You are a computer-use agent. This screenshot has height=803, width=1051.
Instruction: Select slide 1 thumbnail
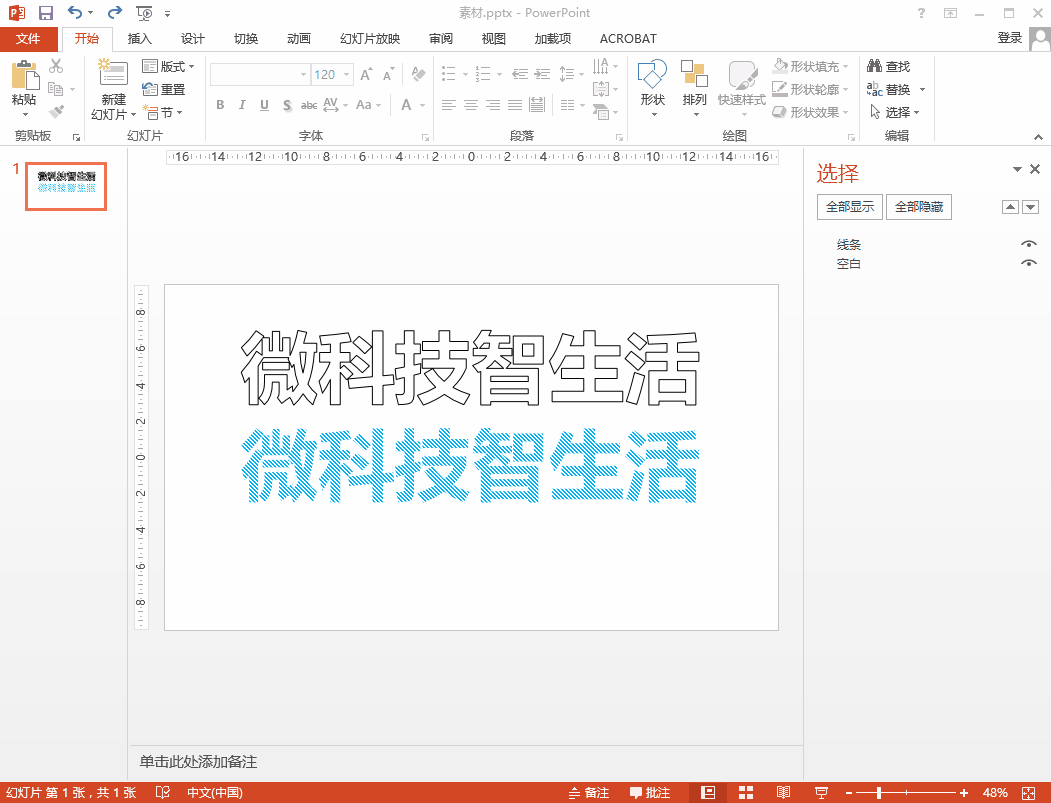tap(66, 186)
